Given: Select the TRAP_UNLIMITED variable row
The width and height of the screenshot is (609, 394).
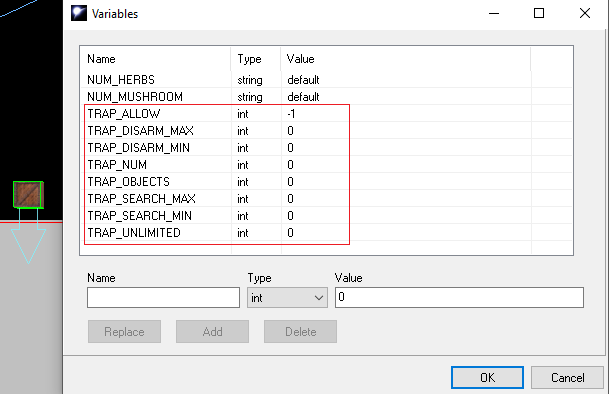Looking at the screenshot, I should (326, 233).
